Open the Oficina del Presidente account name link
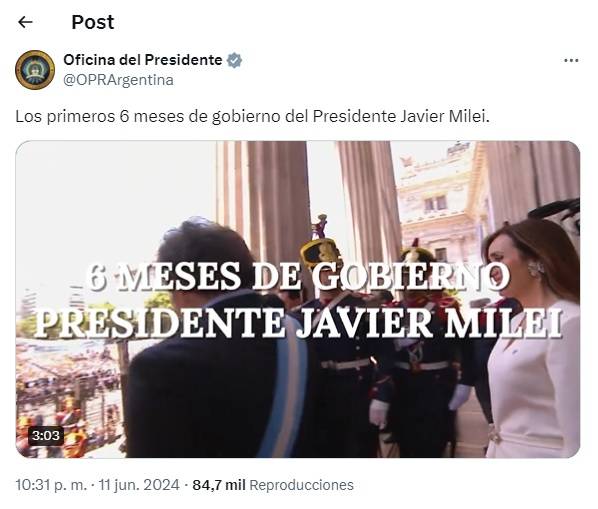 143,60
